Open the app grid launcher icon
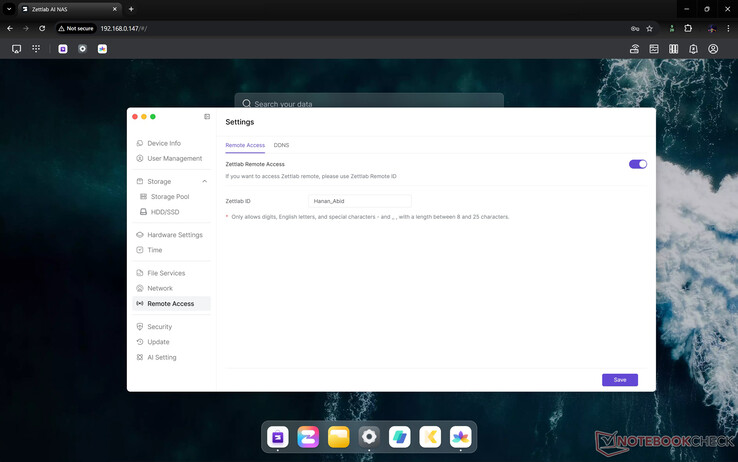 pos(37,49)
